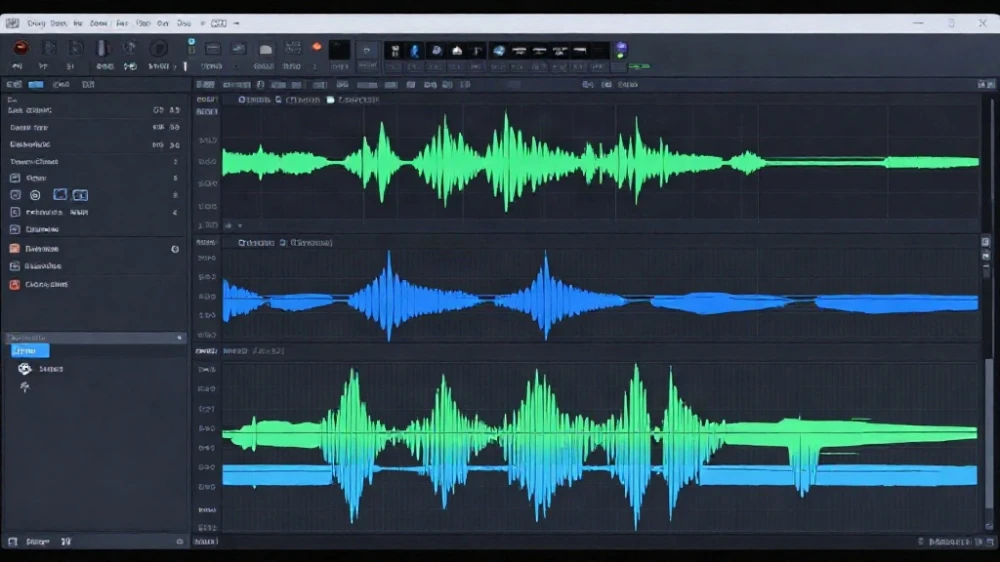This screenshot has width=1000, height=562.
Task: Click the blue globe icon in the toolbar
Action: [499, 50]
